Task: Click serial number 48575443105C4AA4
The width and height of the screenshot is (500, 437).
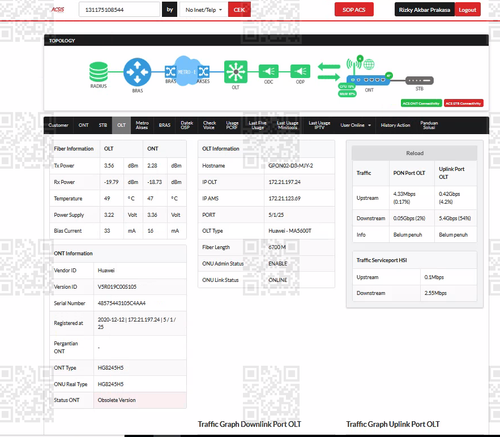Action: (121, 303)
